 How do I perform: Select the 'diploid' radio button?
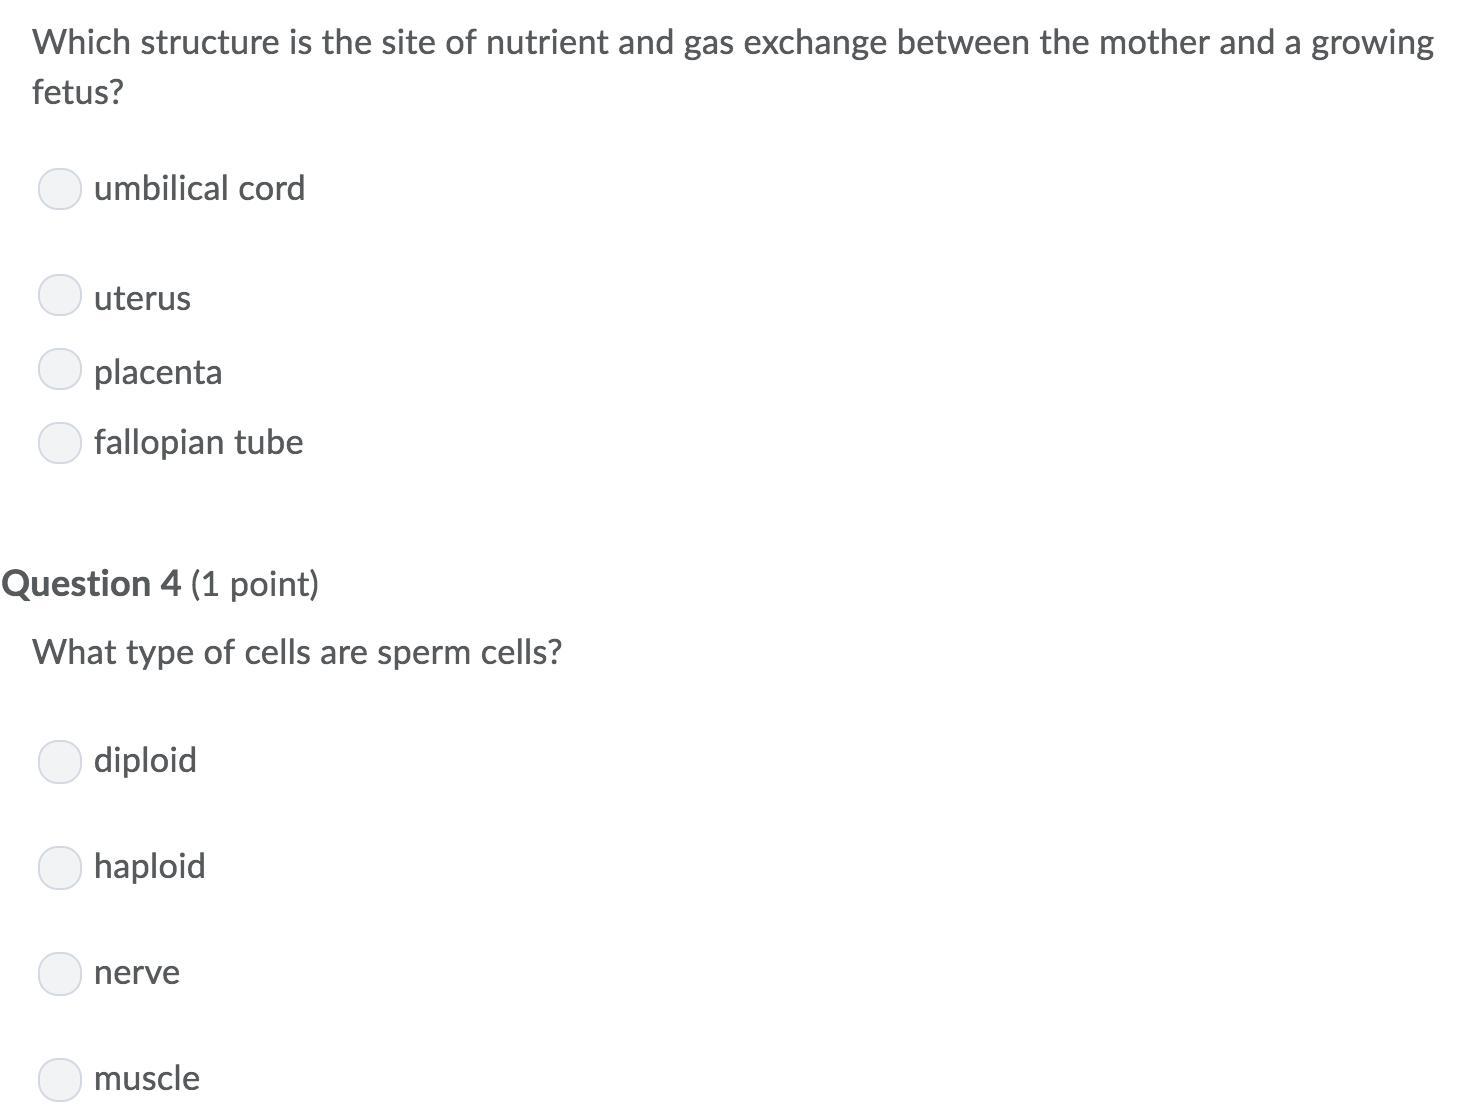60,762
